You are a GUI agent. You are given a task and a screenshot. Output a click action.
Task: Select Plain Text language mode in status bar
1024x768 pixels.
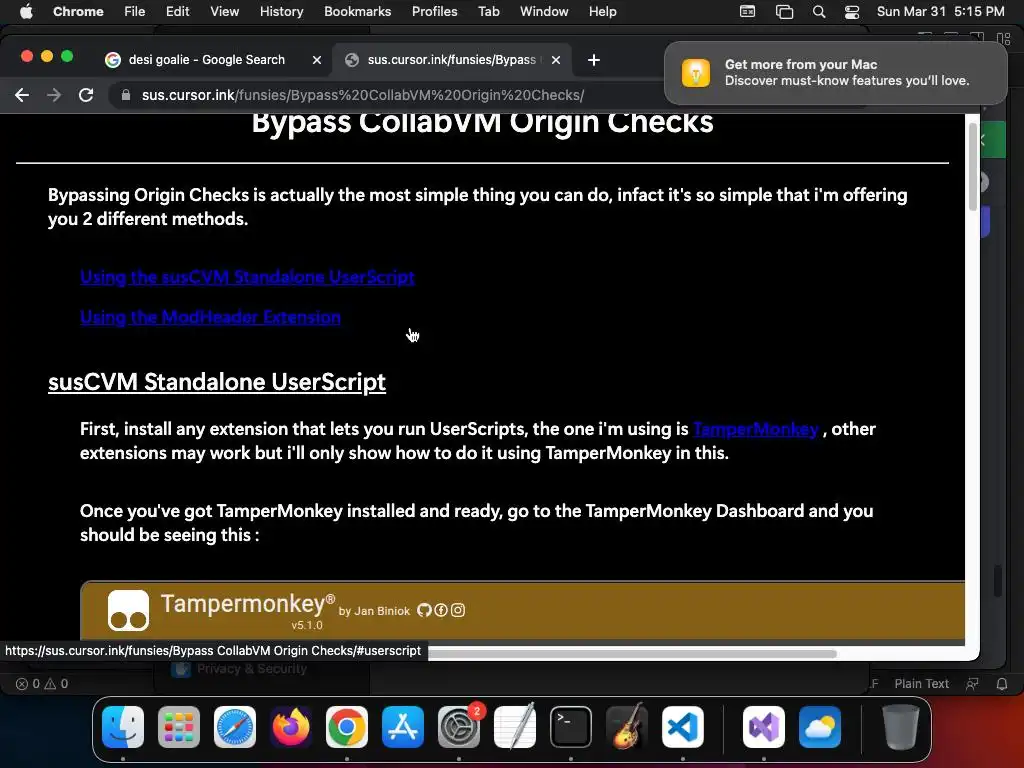click(921, 684)
